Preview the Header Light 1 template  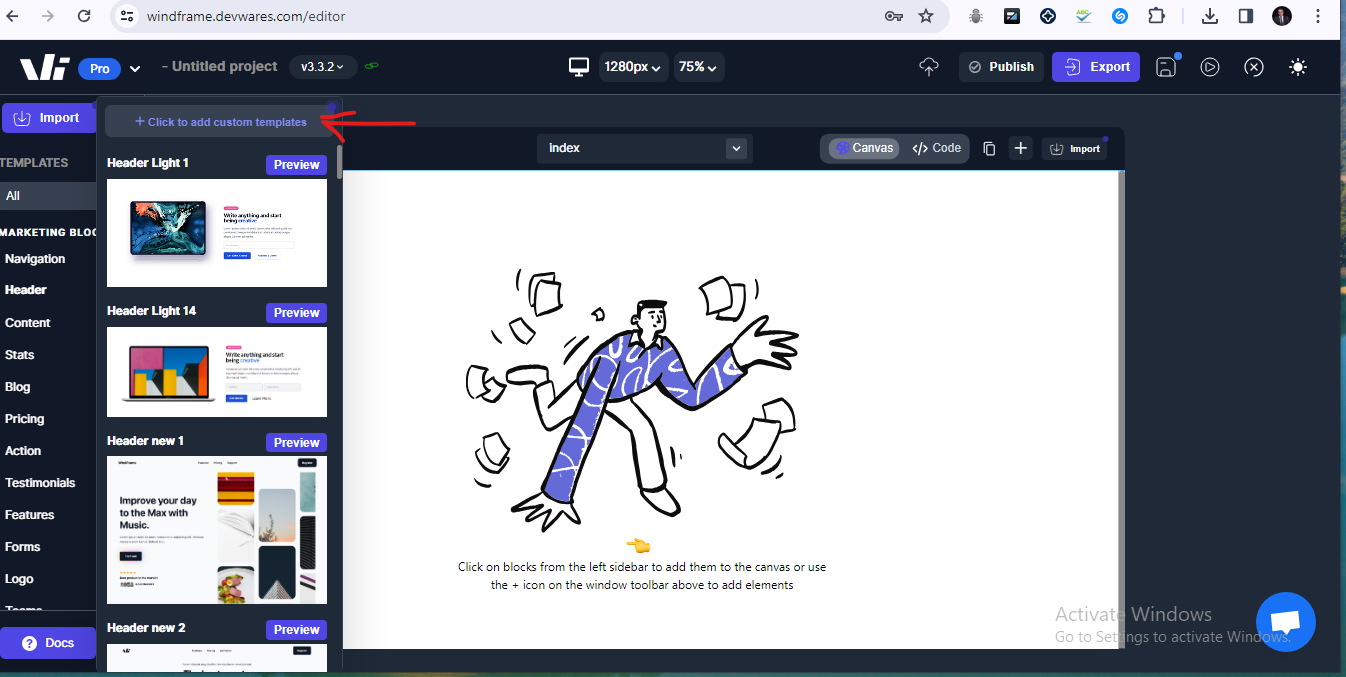click(296, 165)
